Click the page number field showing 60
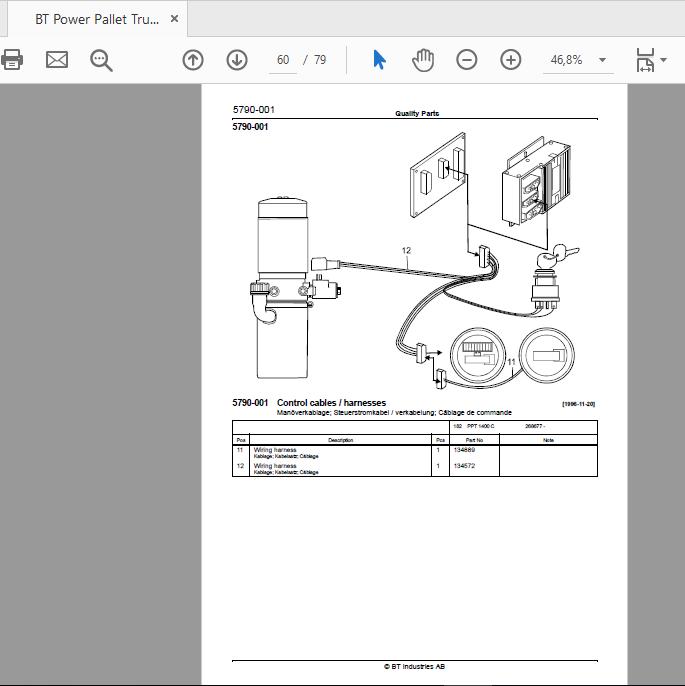Screen dimensions: 685x686 [x=283, y=60]
